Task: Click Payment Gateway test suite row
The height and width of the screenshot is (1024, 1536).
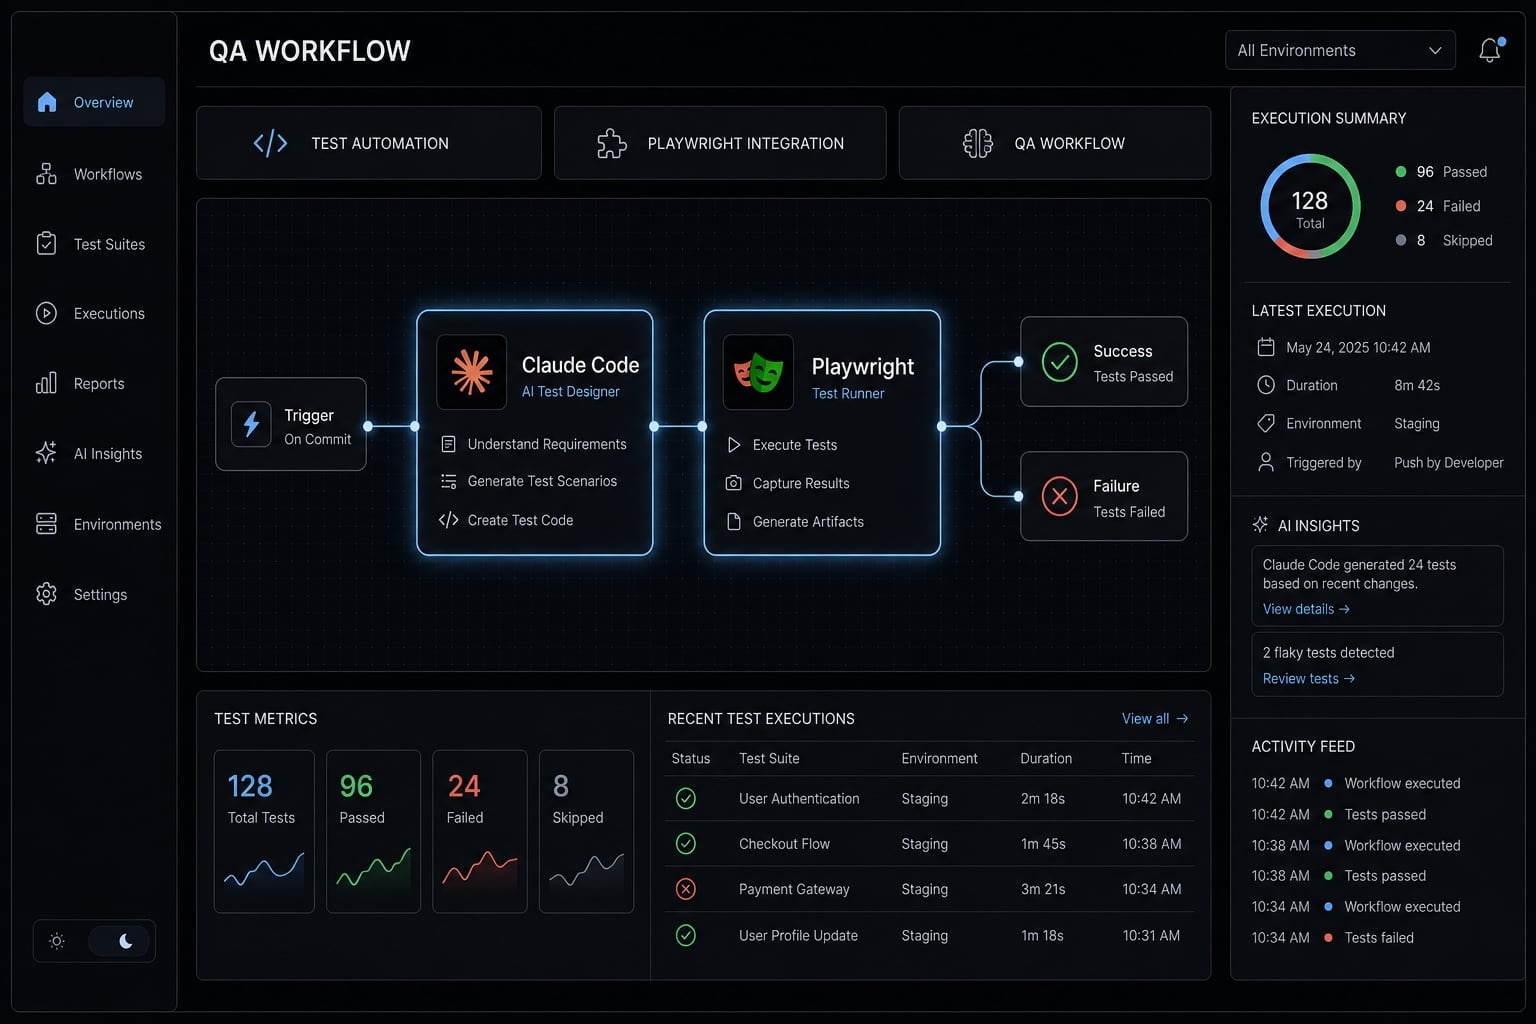Action: (929, 889)
